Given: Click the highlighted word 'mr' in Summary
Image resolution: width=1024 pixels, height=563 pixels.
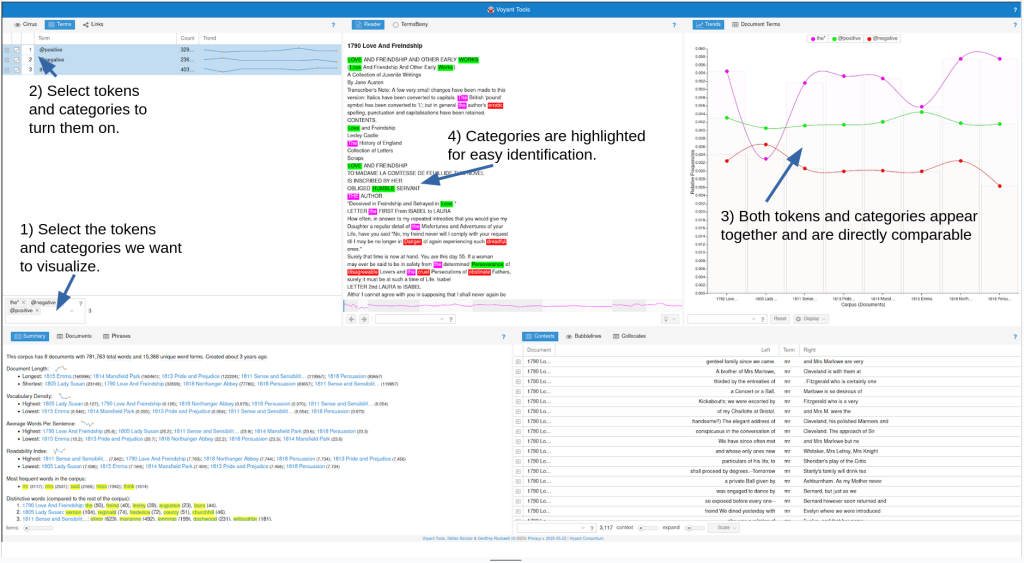Looking at the screenshot, I should 25,487.
